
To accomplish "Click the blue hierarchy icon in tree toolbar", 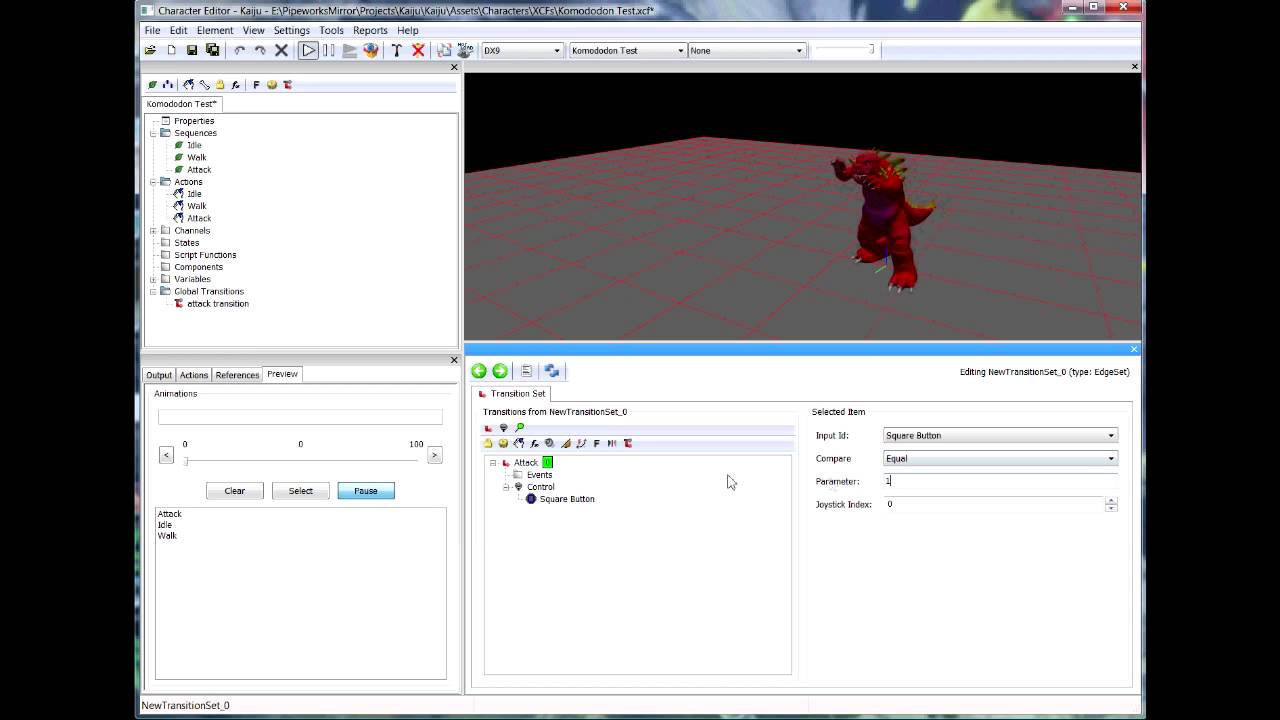I will [x=168, y=85].
